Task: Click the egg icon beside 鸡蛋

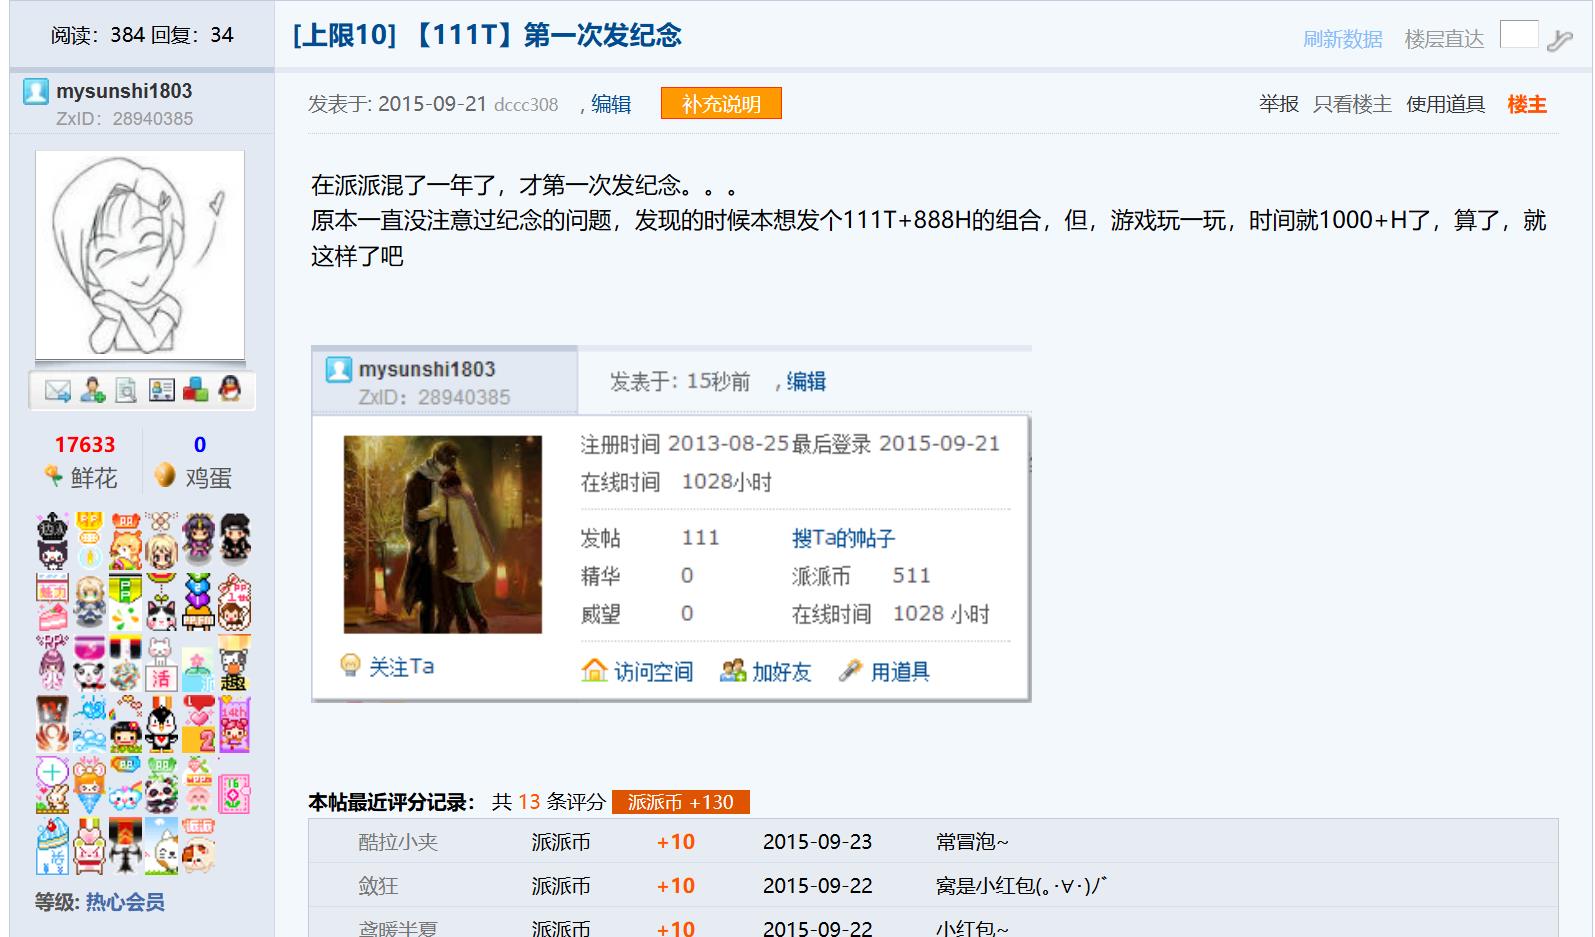Action: (x=165, y=476)
